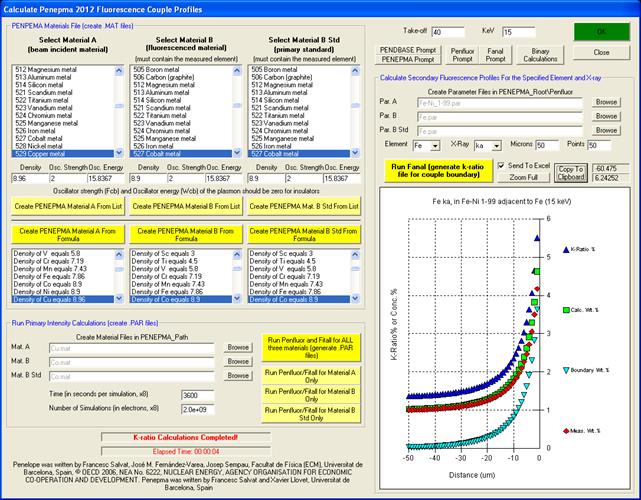
Task: Open the PENEPMA Prompt
Action: click(x=408, y=60)
